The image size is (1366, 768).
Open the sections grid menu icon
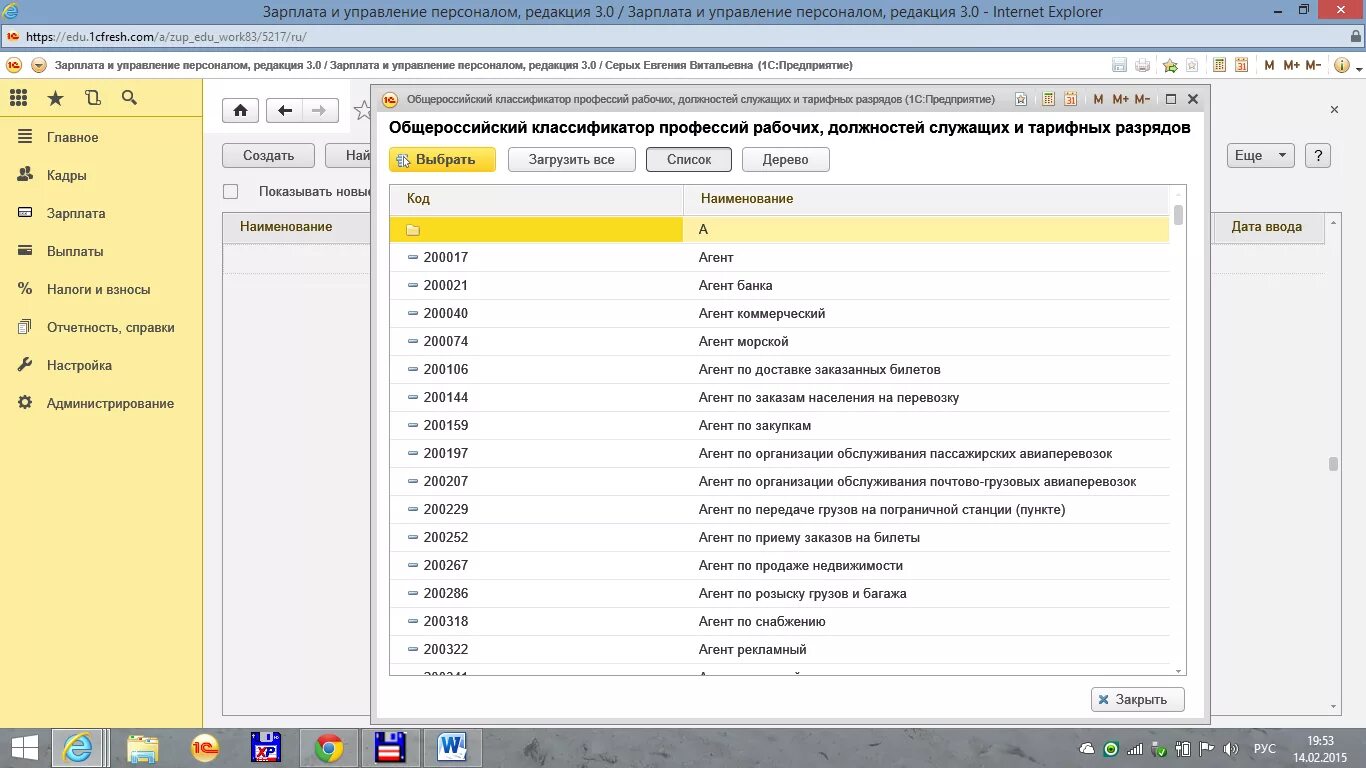(x=18, y=98)
